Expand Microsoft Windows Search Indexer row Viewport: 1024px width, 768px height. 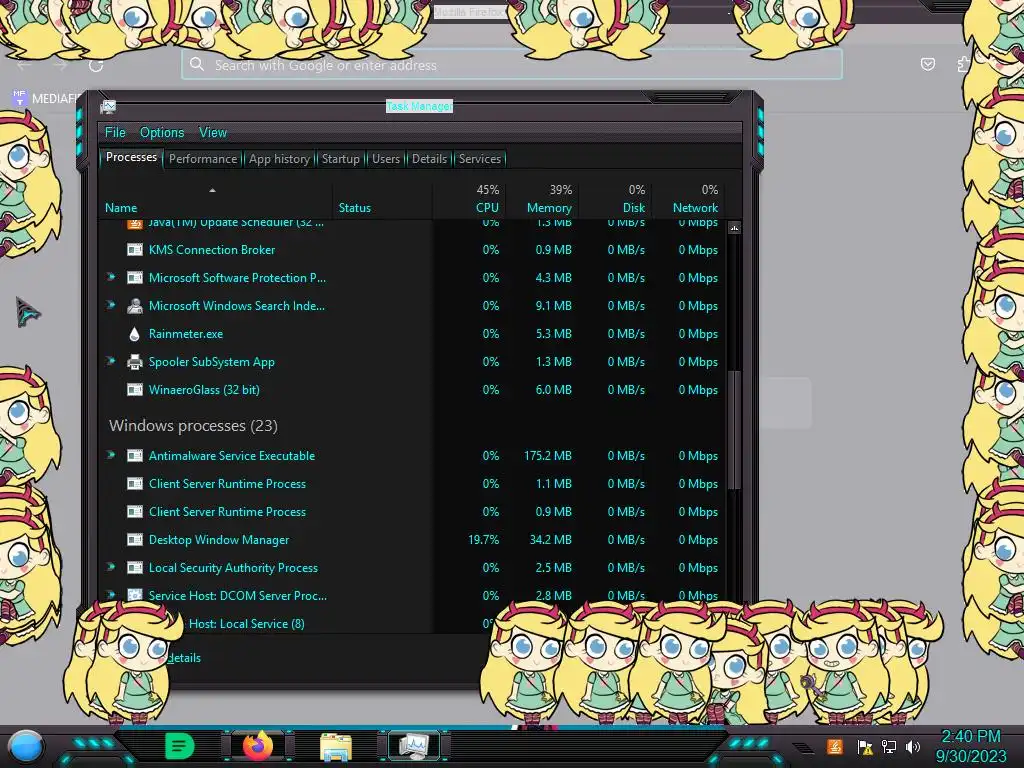[111, 305]
